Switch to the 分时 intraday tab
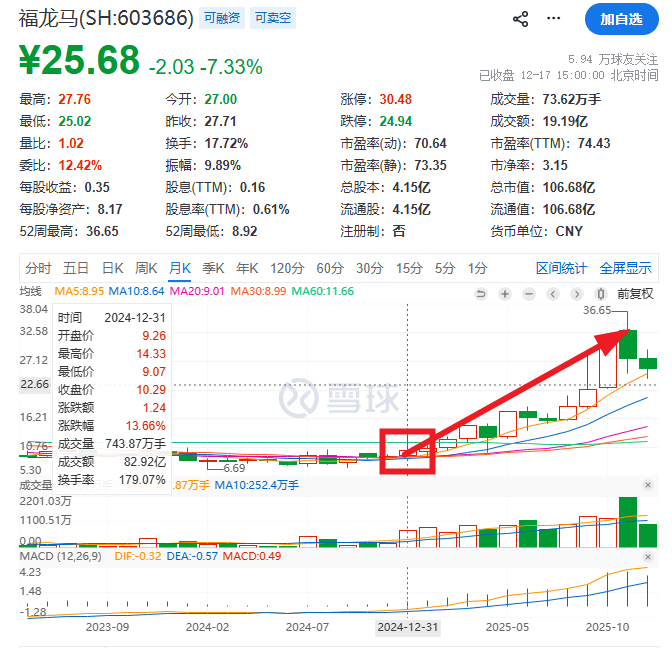Screen dimensions: 672x648 click(x=38, y=268)
